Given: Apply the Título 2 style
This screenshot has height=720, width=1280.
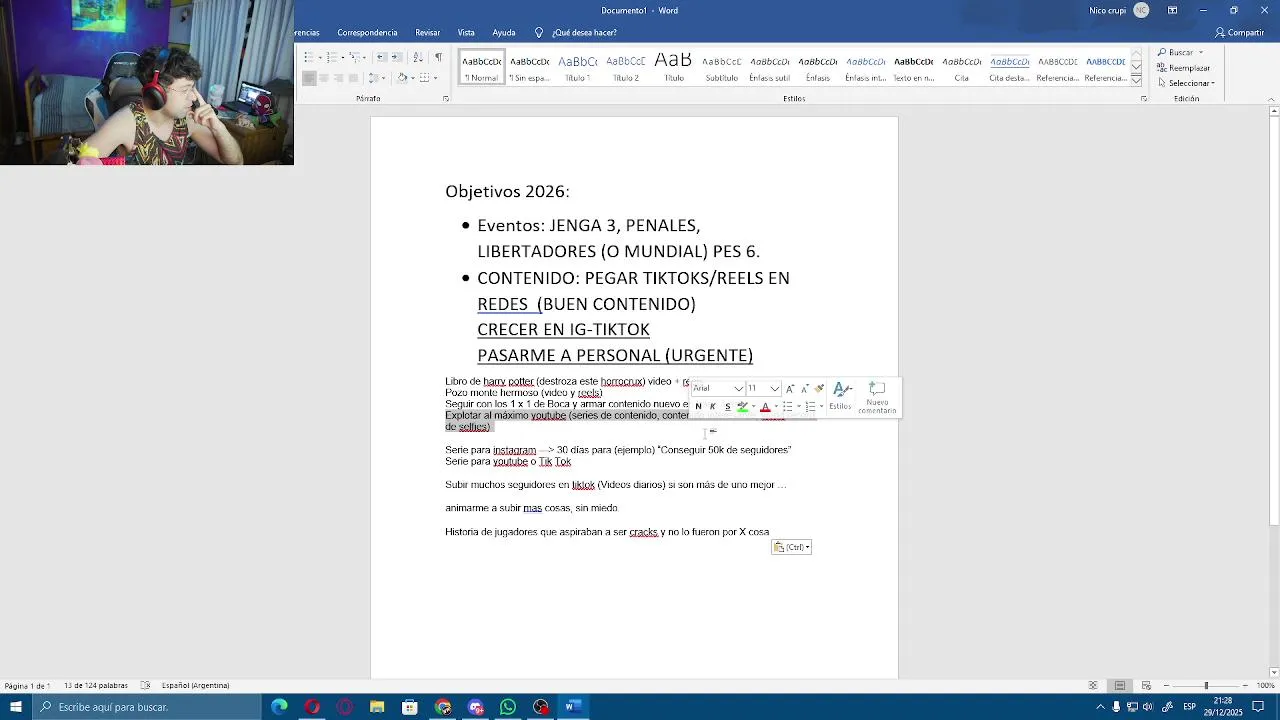Looking at the screenshot, I should click(x=625, y=67).
